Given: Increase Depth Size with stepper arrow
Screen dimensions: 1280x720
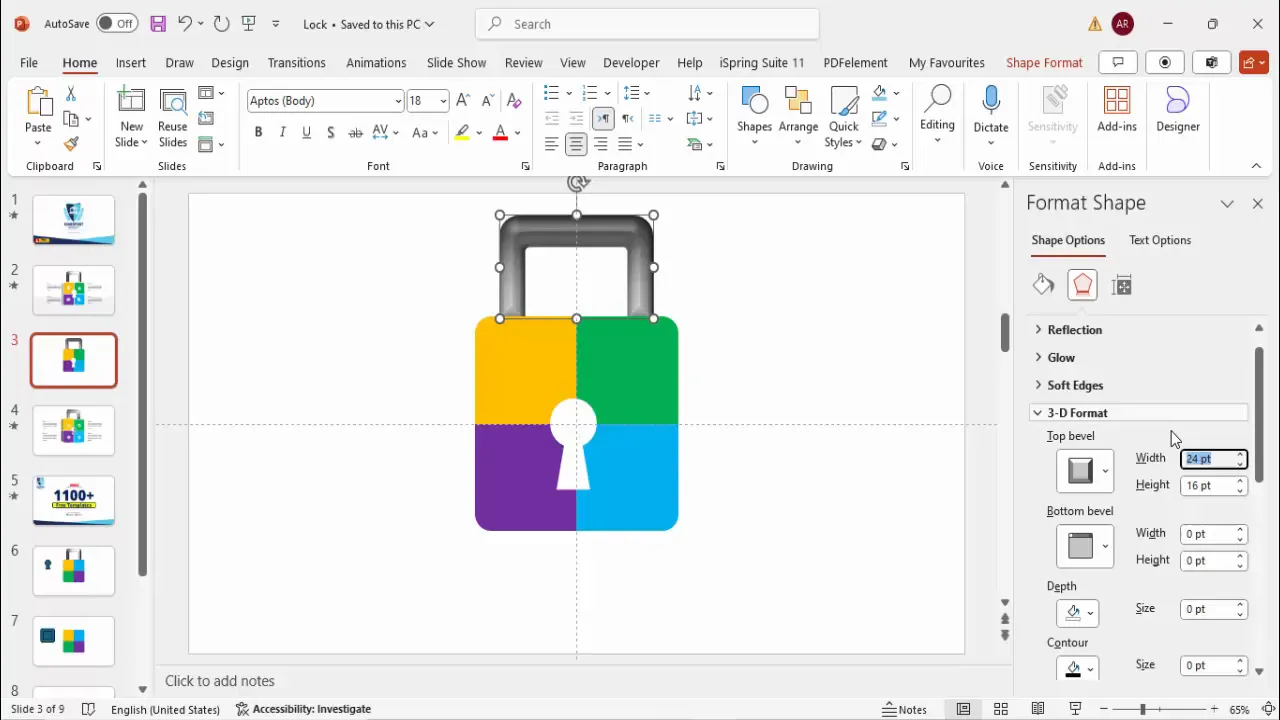Looking at the screenshot, I should pos(1240,605).
